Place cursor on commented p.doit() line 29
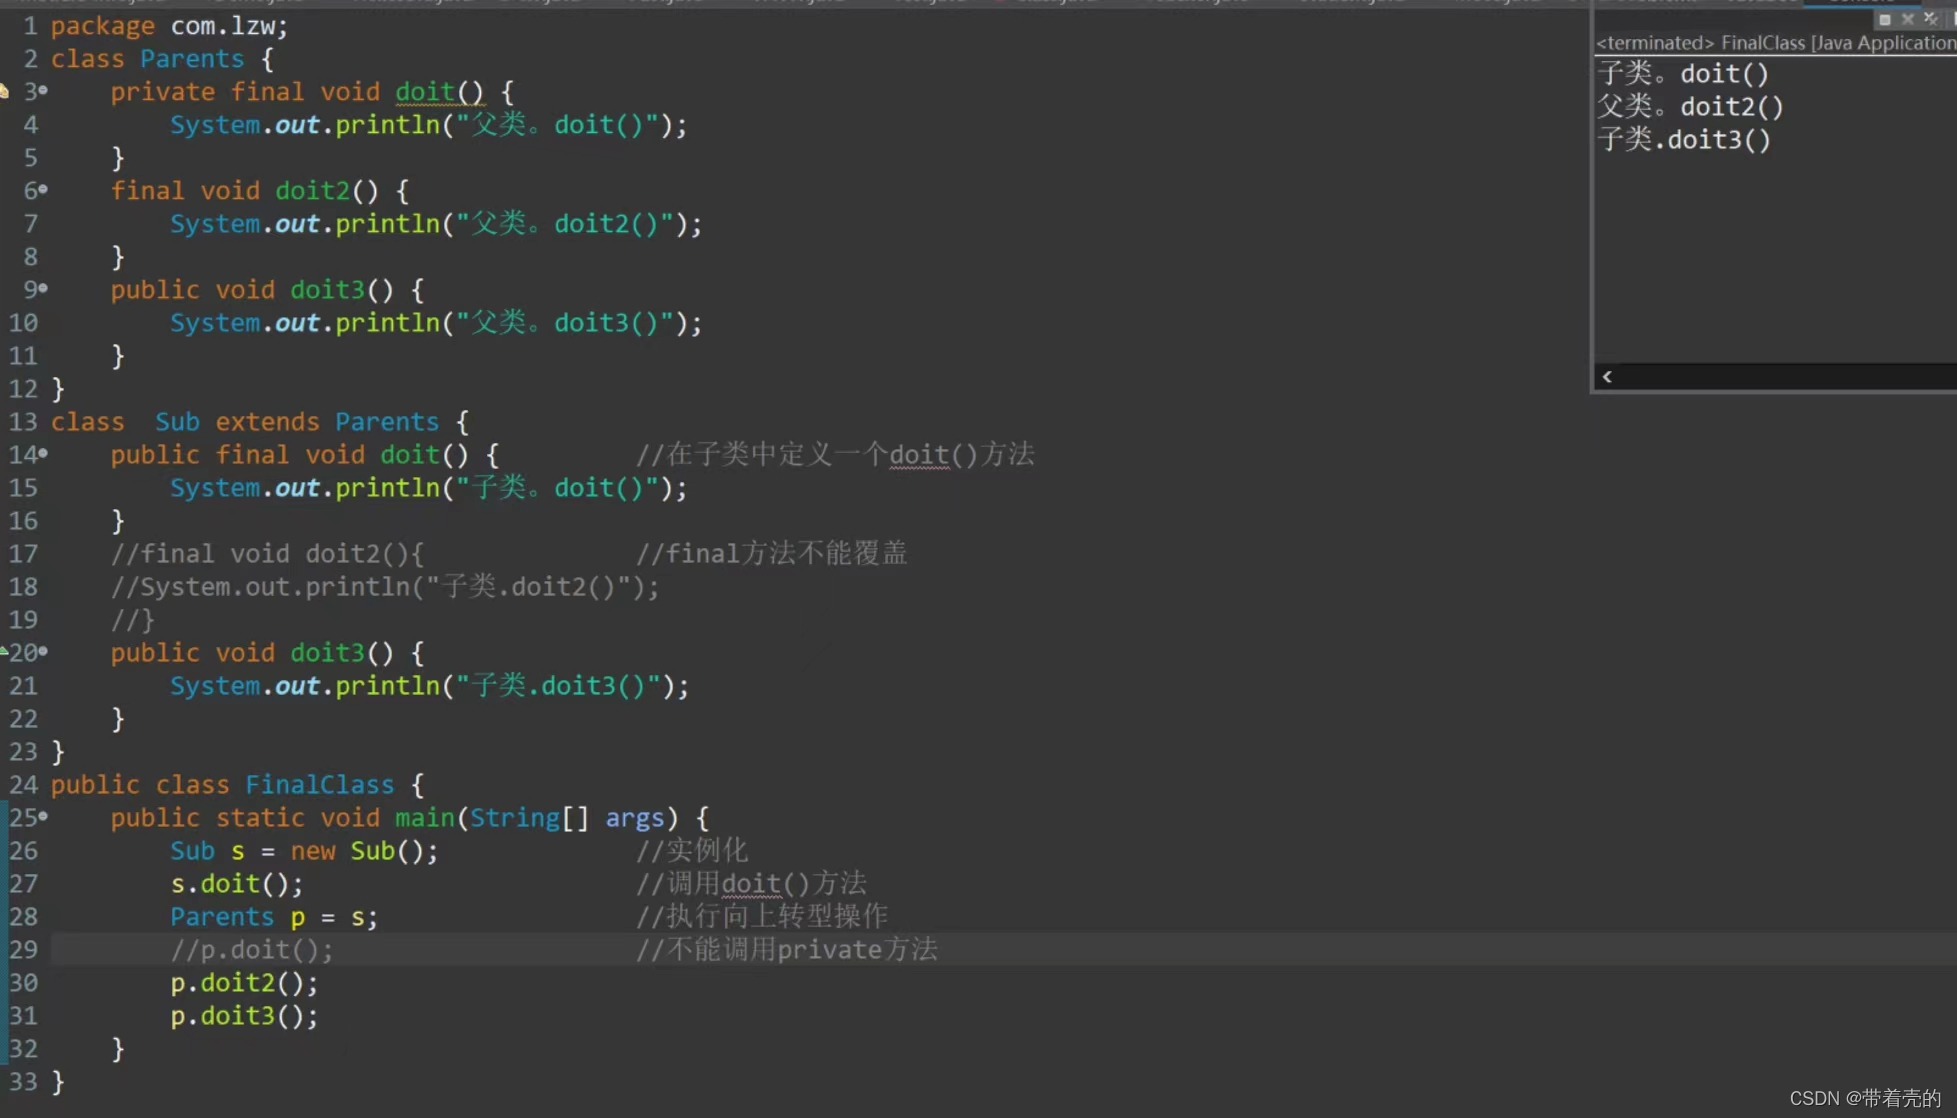The width and height of the screenshot is (1957, 1118). [251, 950]
